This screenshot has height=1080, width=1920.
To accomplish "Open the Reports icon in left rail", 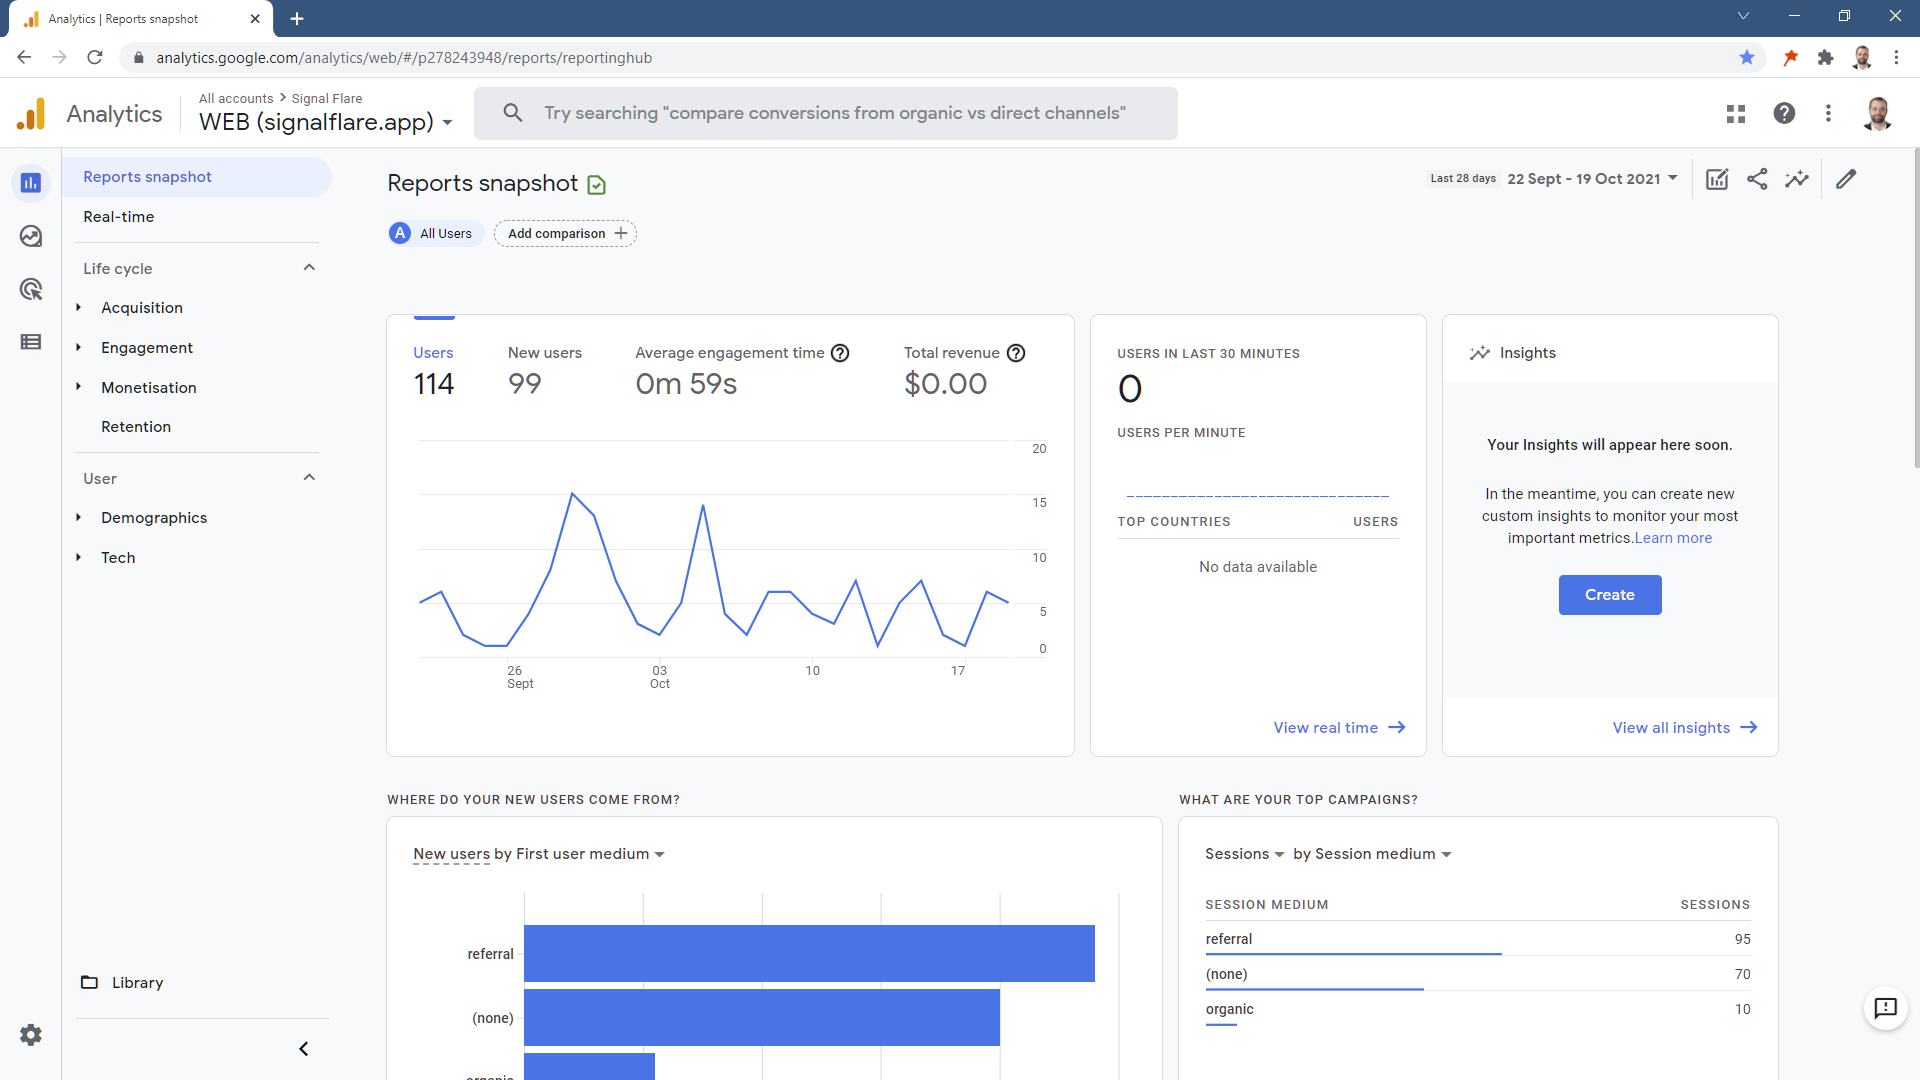I will [x=31, y=183].
